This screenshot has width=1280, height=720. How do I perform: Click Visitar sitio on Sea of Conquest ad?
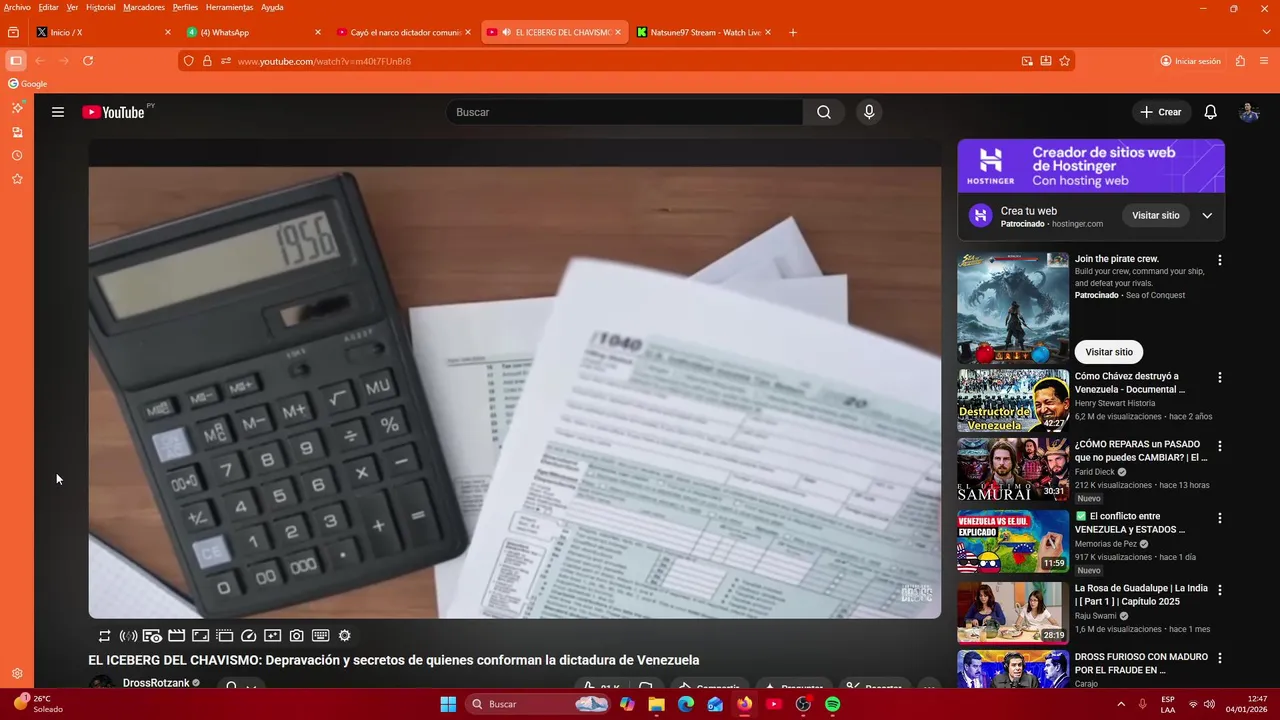(1109, 352)
